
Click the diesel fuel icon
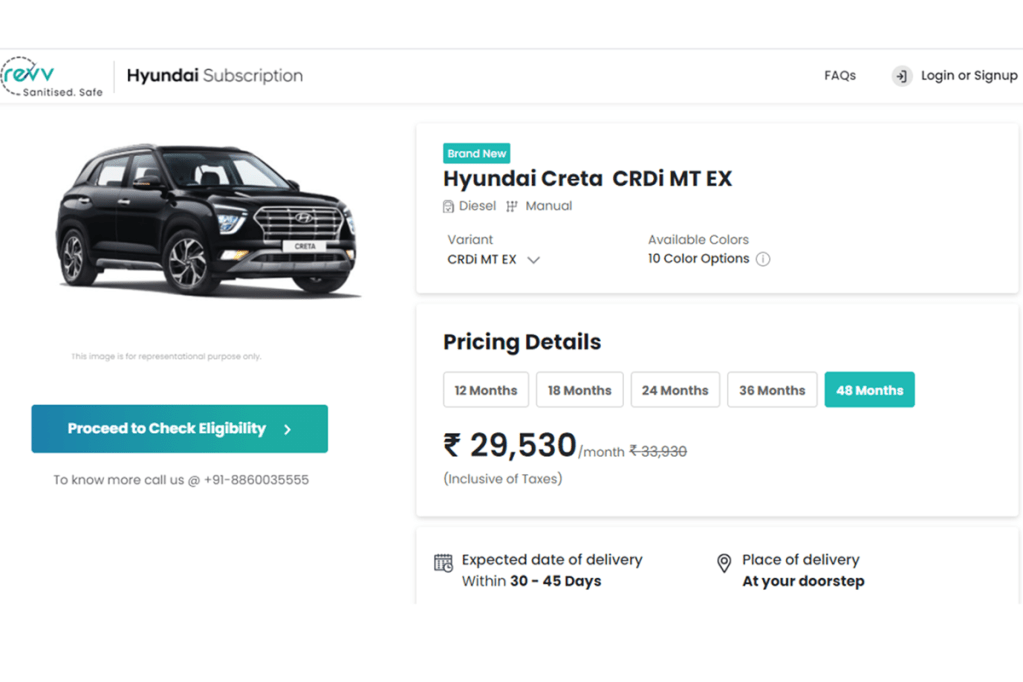point(449,207)
